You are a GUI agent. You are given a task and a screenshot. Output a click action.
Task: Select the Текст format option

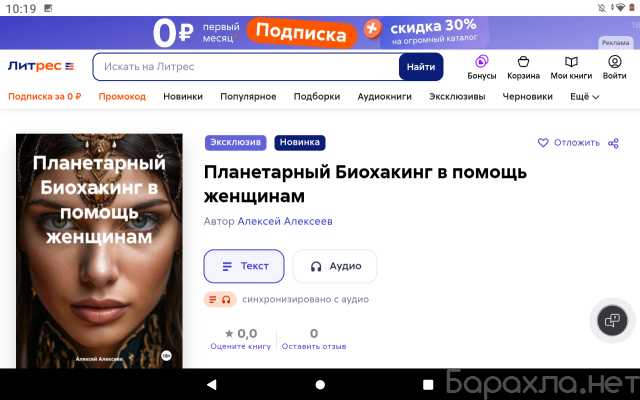(x=244, y=266)
